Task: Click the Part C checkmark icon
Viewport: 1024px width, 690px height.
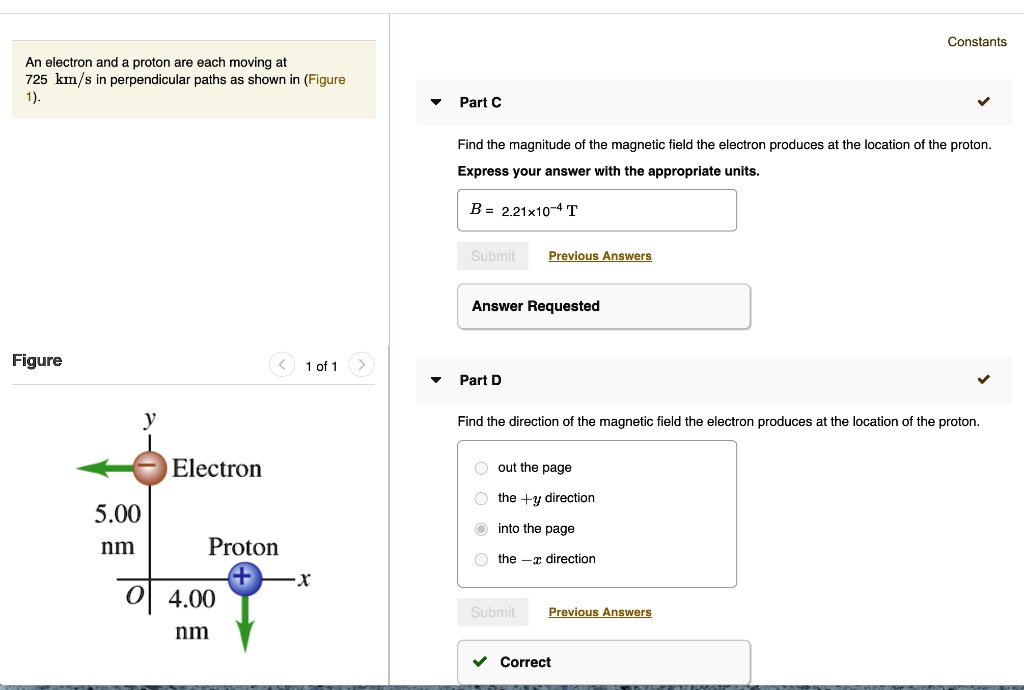Action: (x=983, y=102)
